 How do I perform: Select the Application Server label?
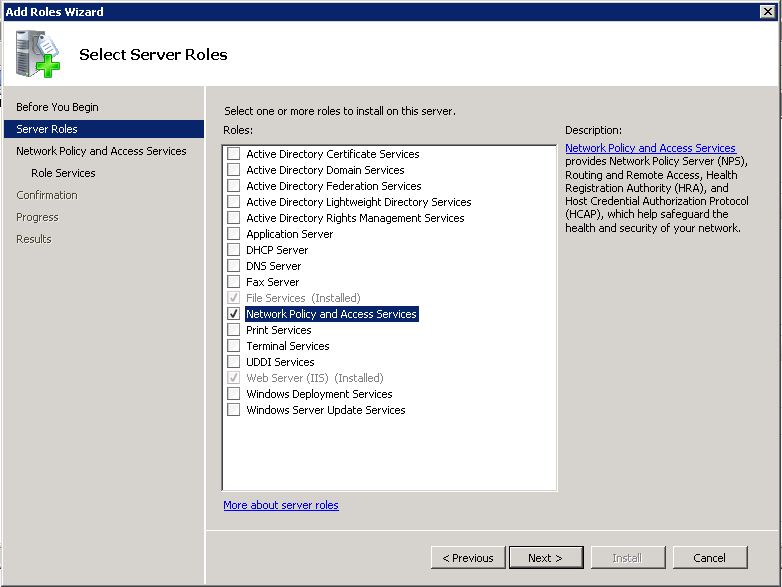(x=289, y=233)
